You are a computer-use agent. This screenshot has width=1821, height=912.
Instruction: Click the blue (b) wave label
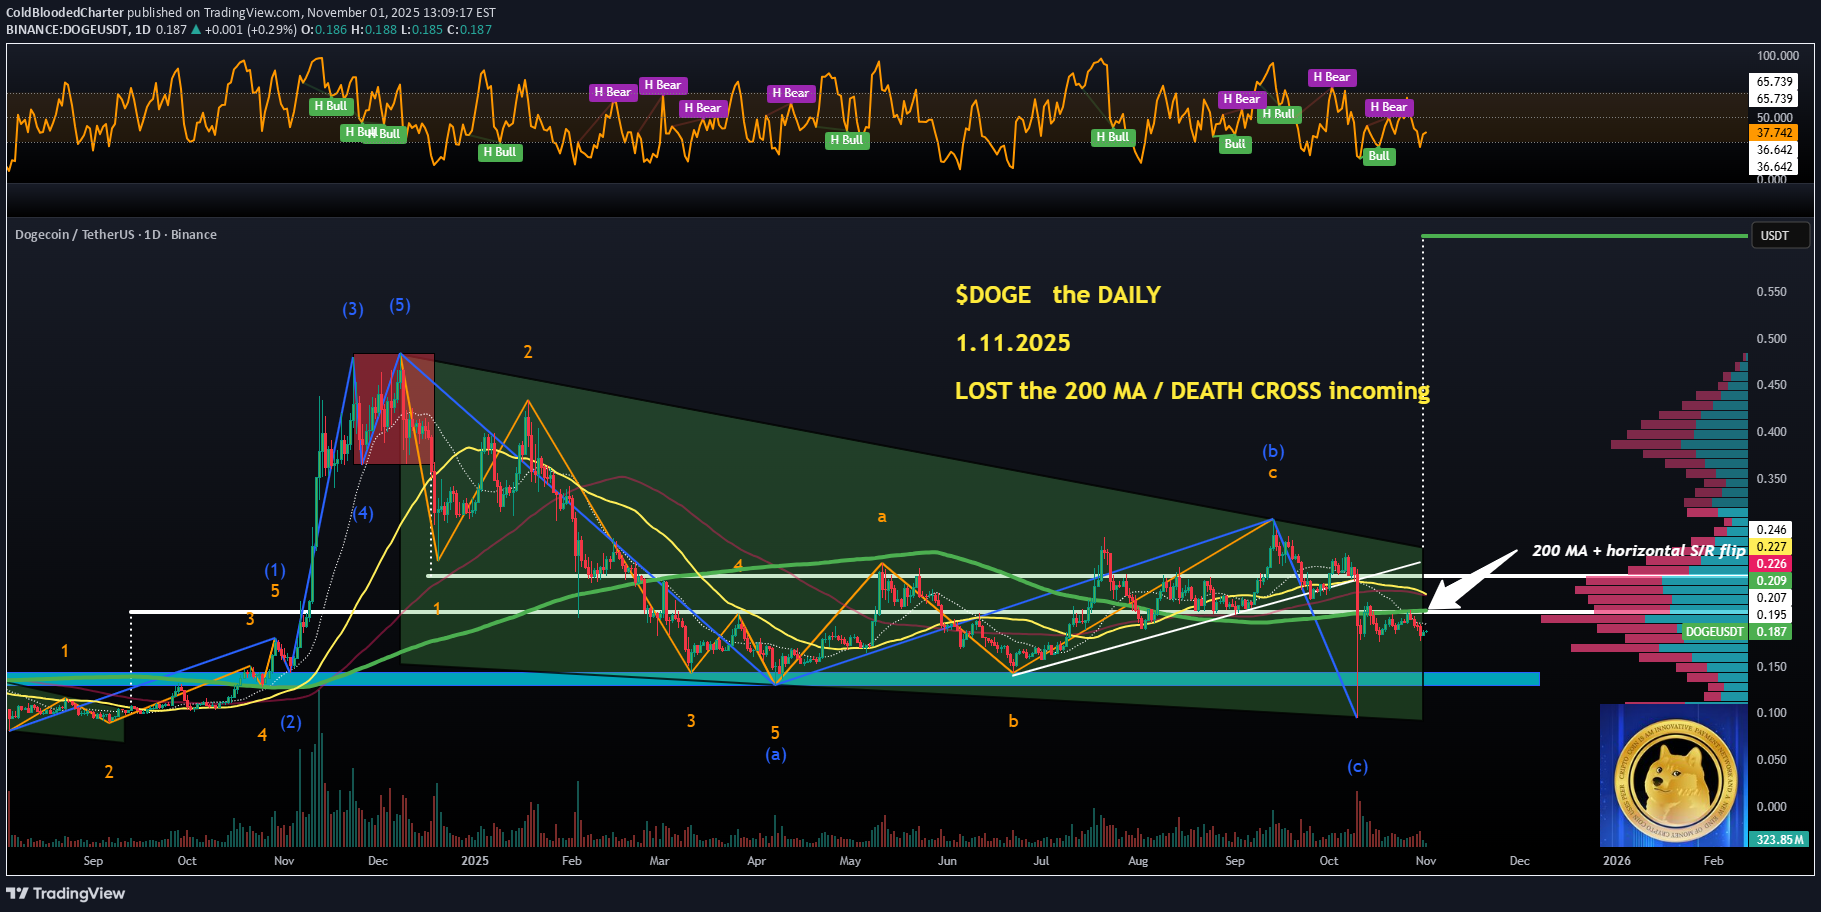[1272, 451]
